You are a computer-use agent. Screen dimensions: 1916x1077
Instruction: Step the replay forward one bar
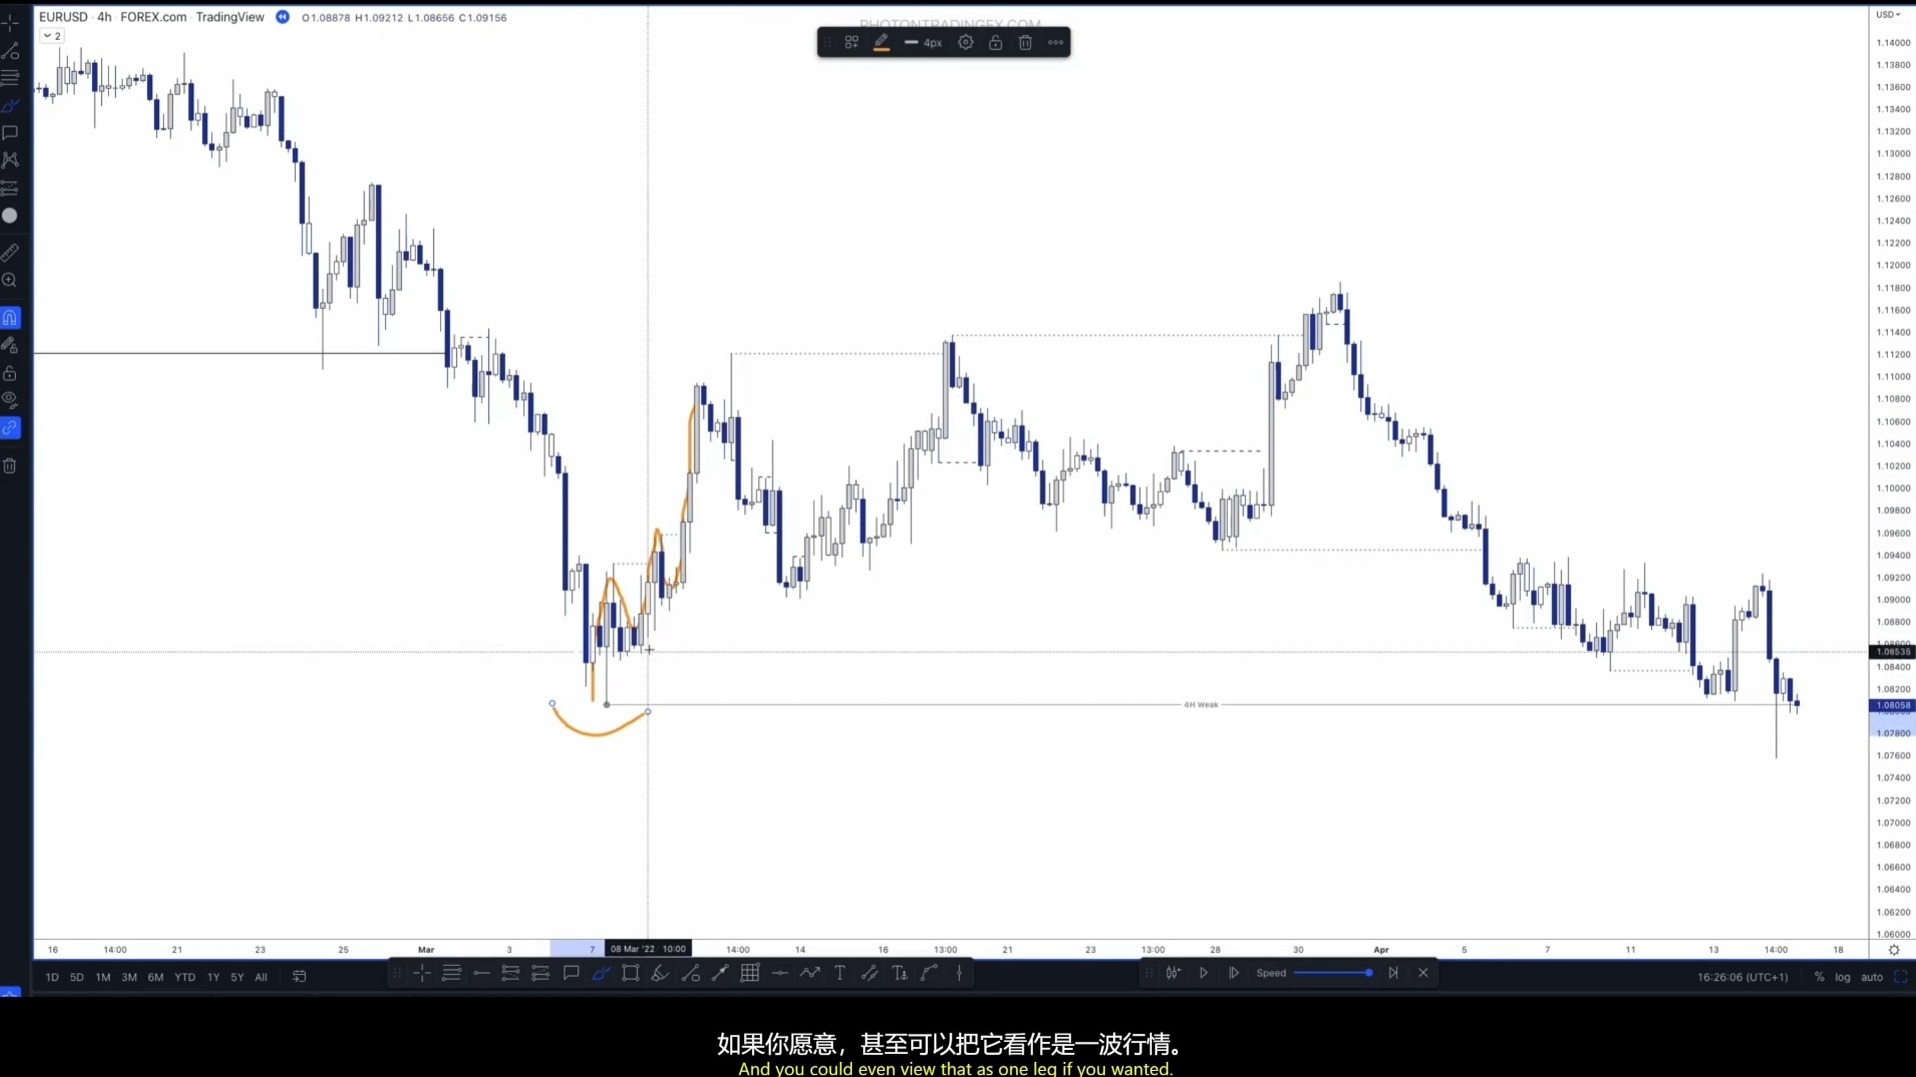point(1233,973)
